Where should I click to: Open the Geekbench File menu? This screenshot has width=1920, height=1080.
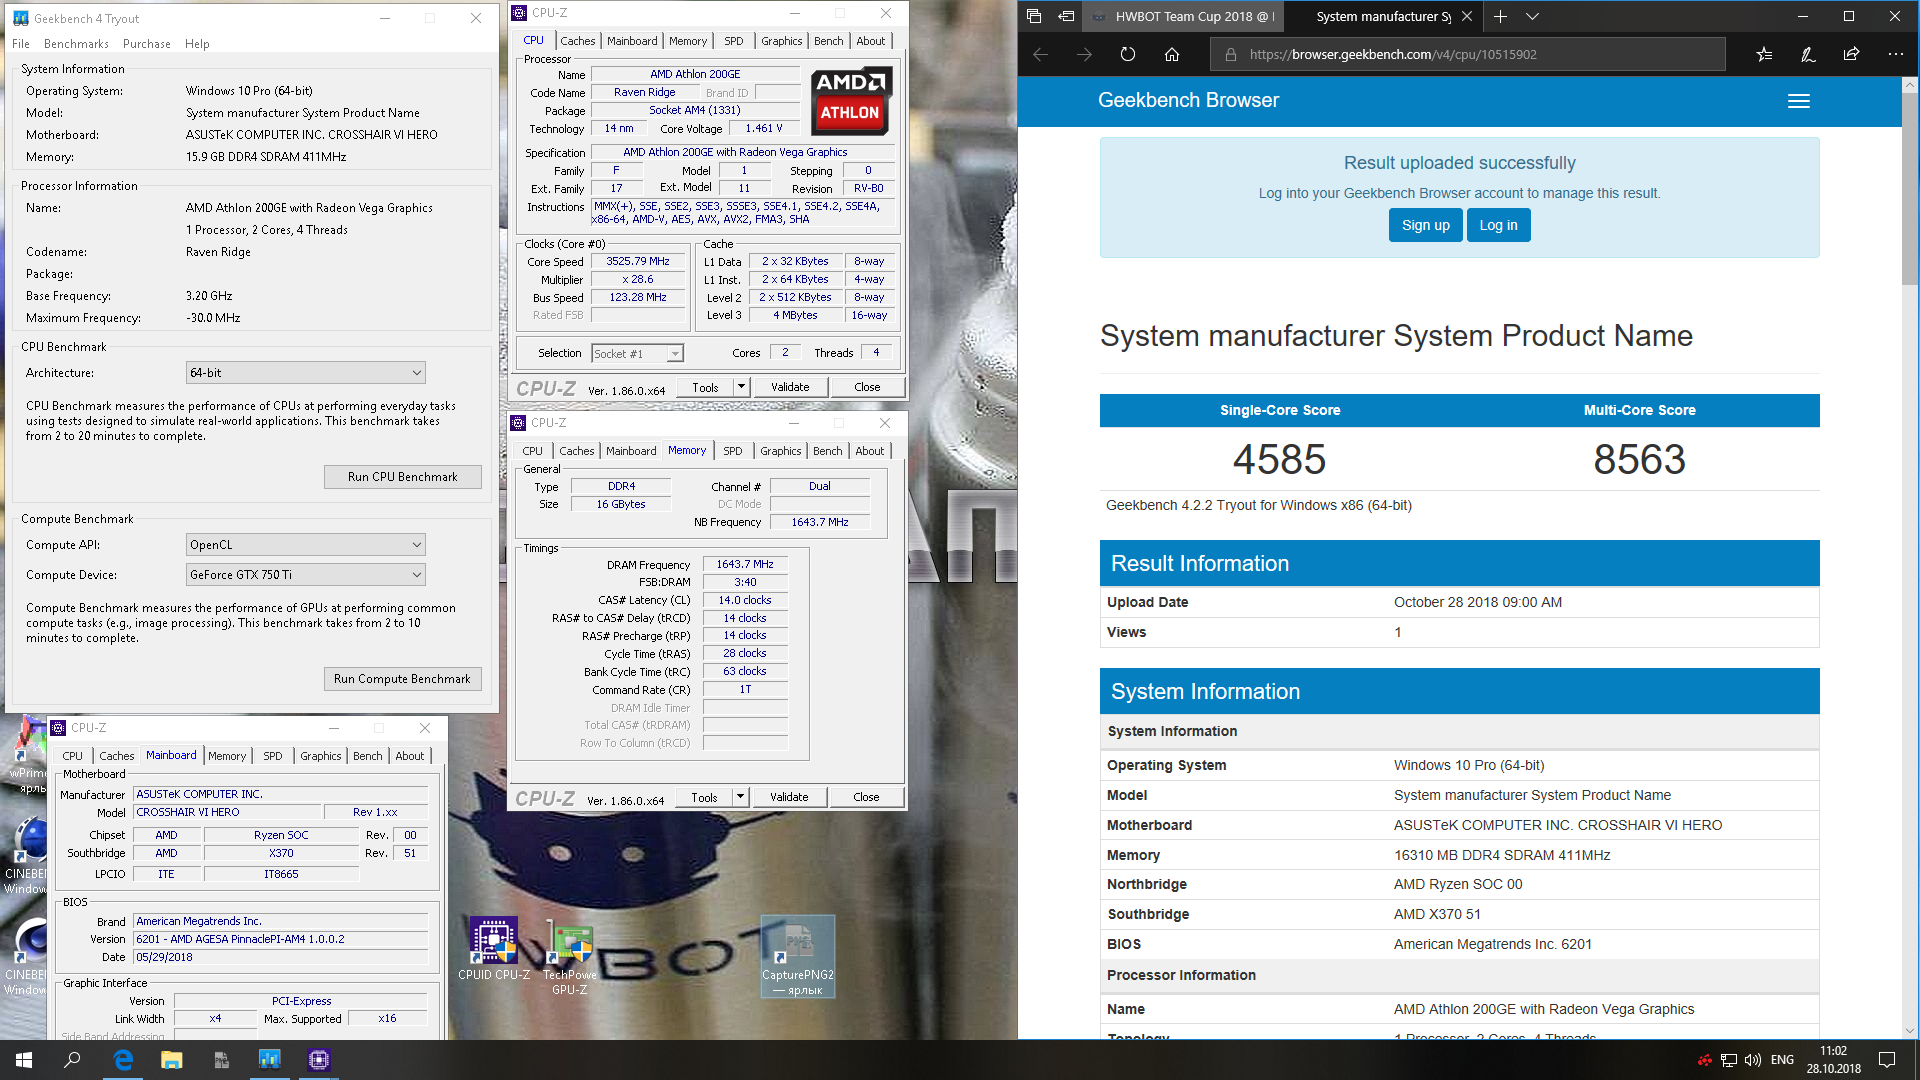tap(21, 44)
